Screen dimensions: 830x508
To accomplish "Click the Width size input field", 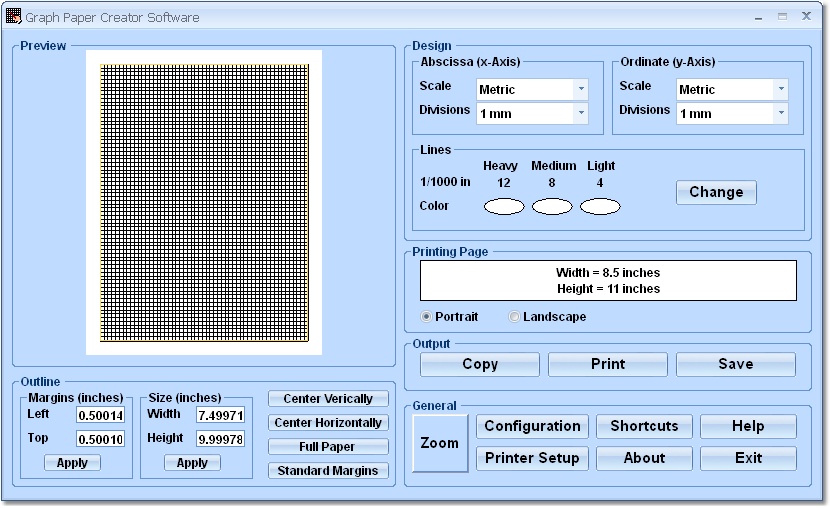I will pos(221,415).
